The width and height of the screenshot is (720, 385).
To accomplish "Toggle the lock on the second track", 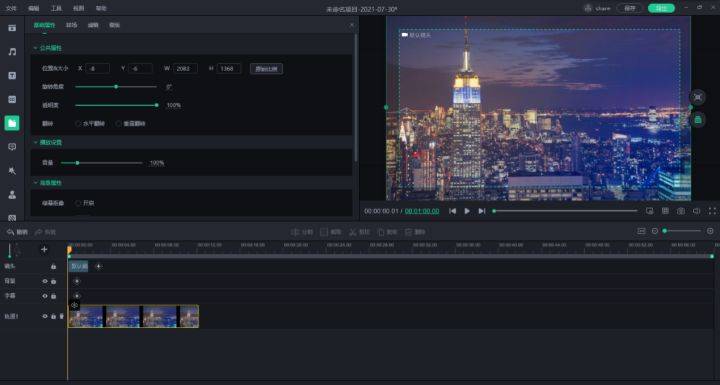I will click(x=53, y=281).
